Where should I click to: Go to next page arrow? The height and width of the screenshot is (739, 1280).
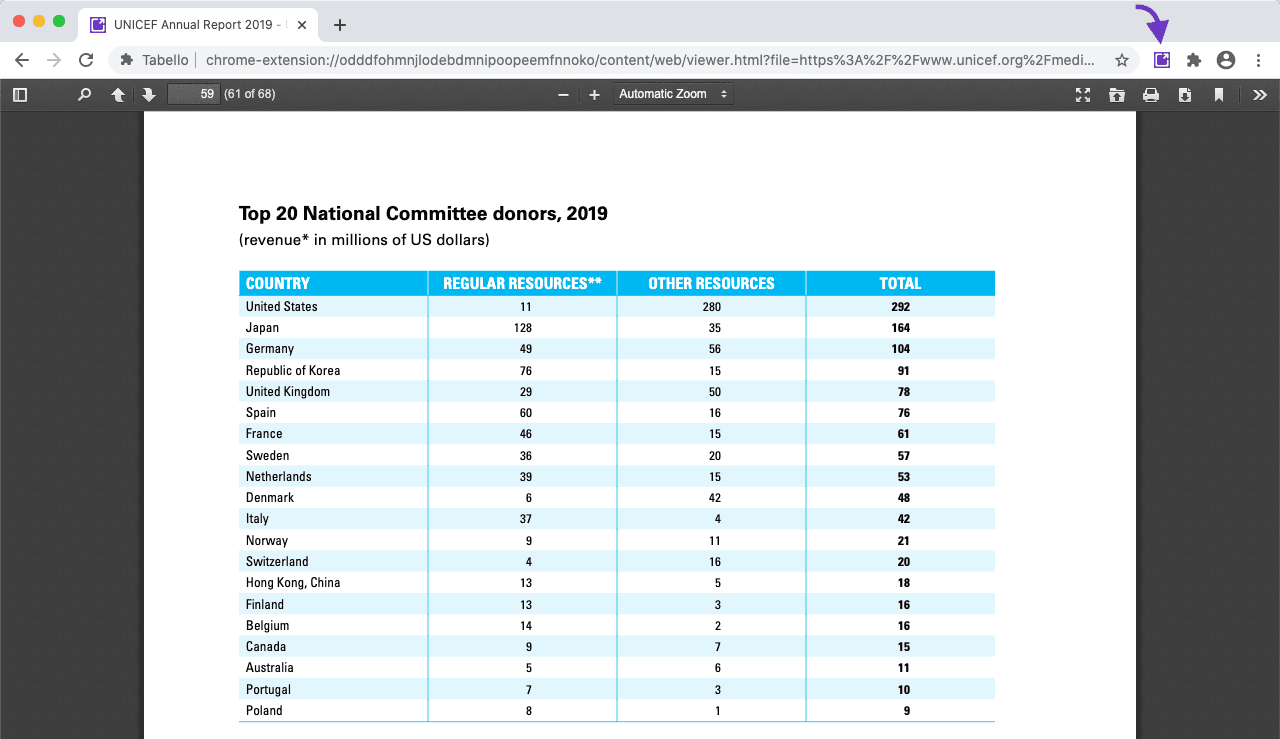[x=149, y=94]
